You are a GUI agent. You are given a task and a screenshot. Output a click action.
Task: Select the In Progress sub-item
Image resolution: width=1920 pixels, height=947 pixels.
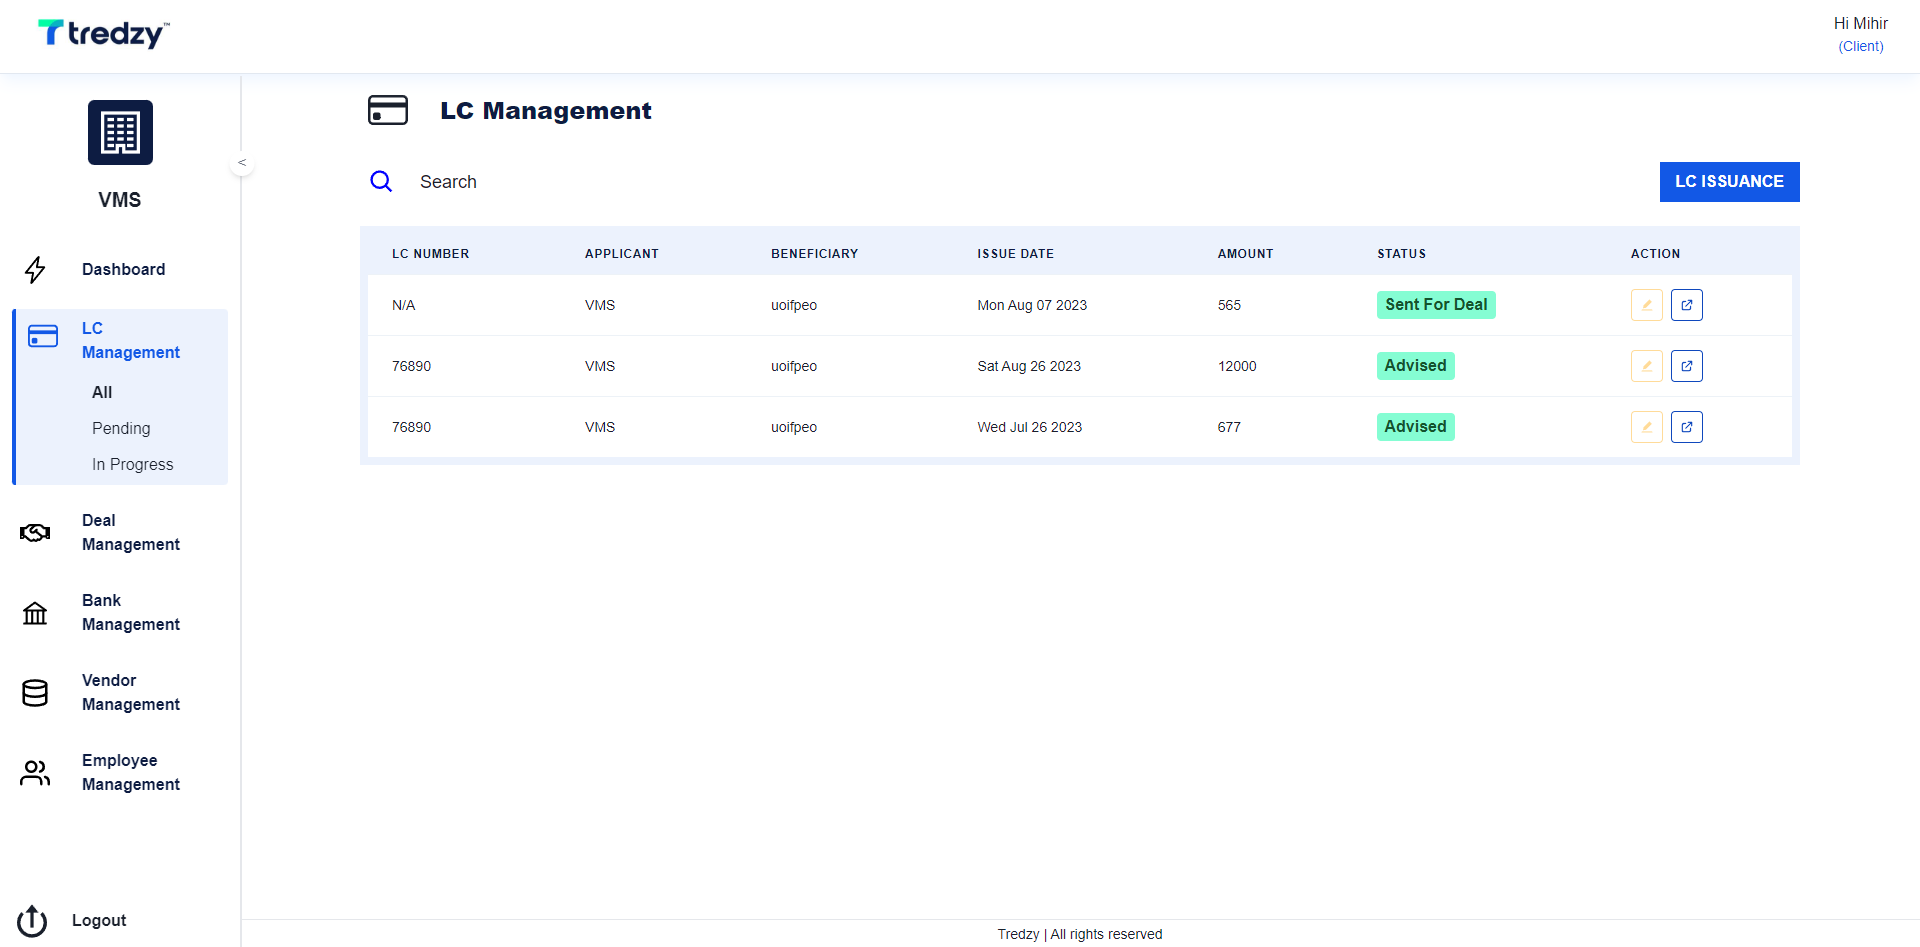[x=133, y=465]
